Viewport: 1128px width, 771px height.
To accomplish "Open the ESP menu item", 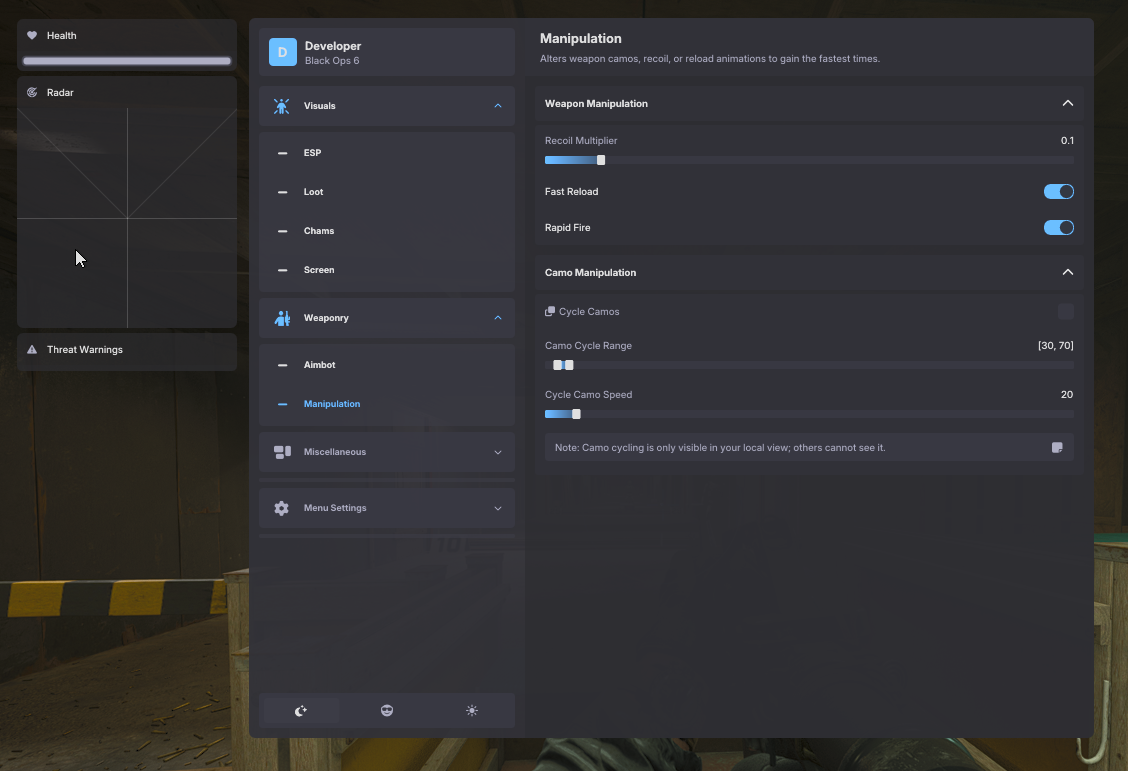I will 312,153.
